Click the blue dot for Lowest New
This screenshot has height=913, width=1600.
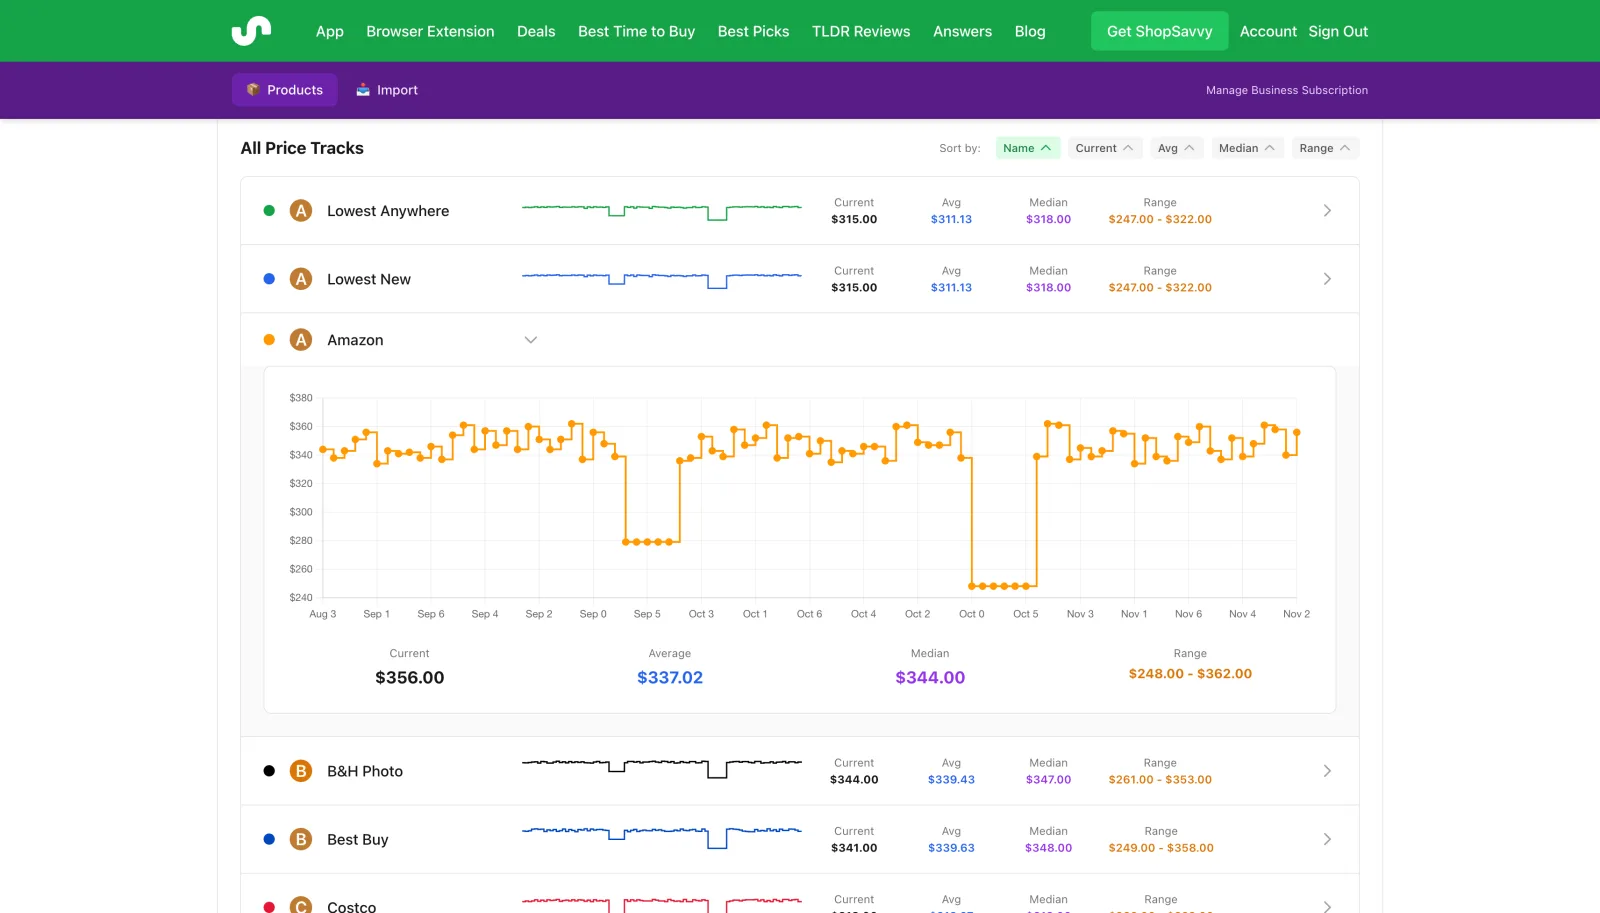tap(269, 279)
